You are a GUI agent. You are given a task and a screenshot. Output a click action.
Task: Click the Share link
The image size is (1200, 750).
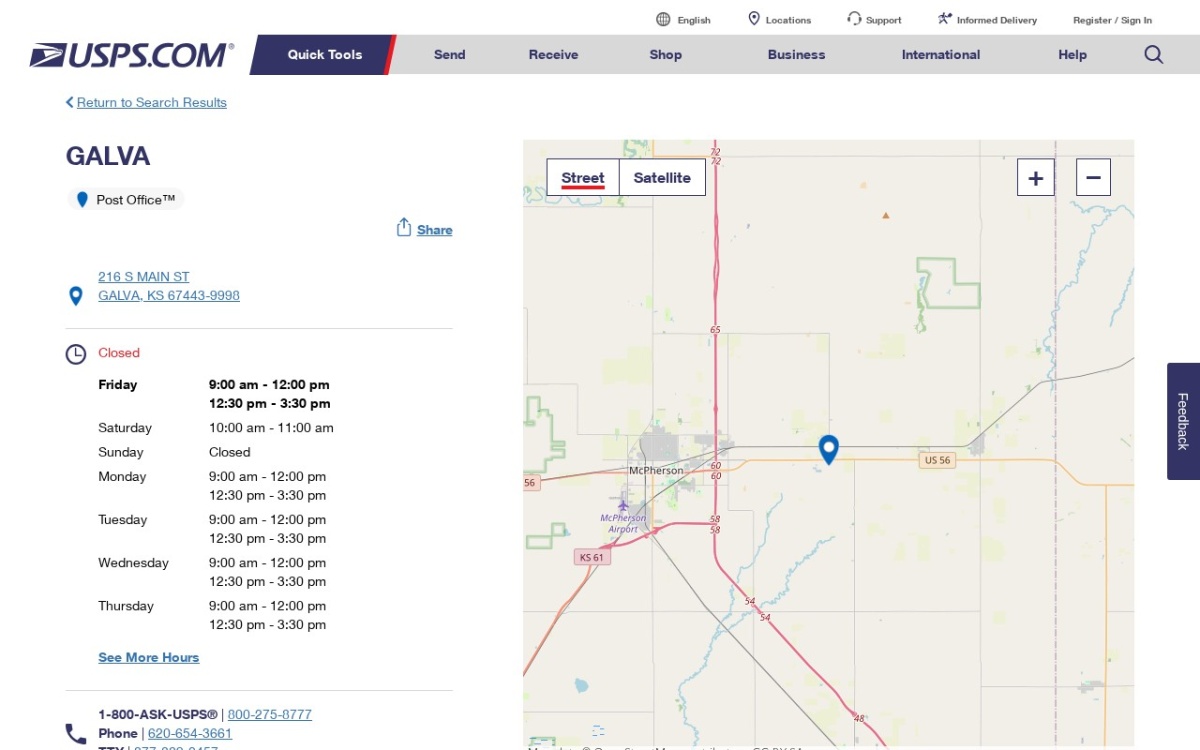pos(435,230)
